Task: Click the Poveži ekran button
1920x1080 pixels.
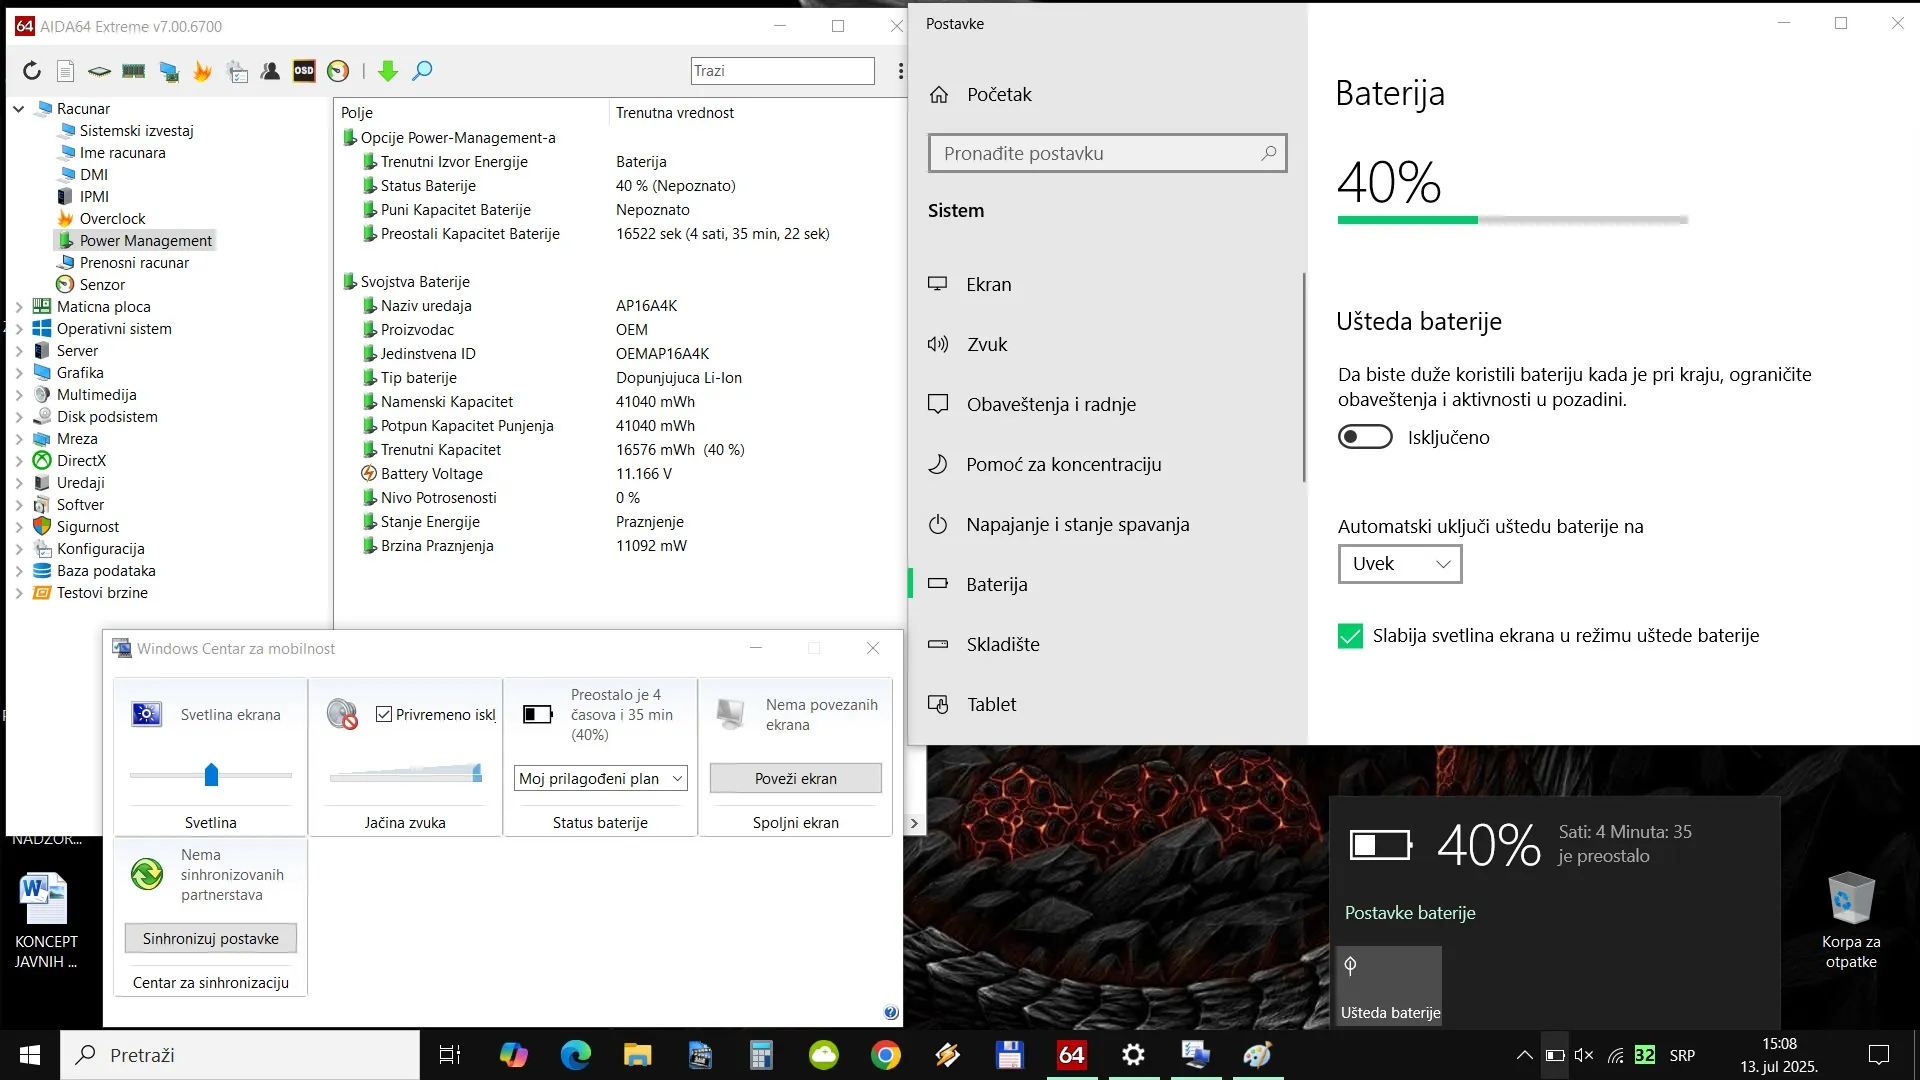Action: click(x=795, y=778)
